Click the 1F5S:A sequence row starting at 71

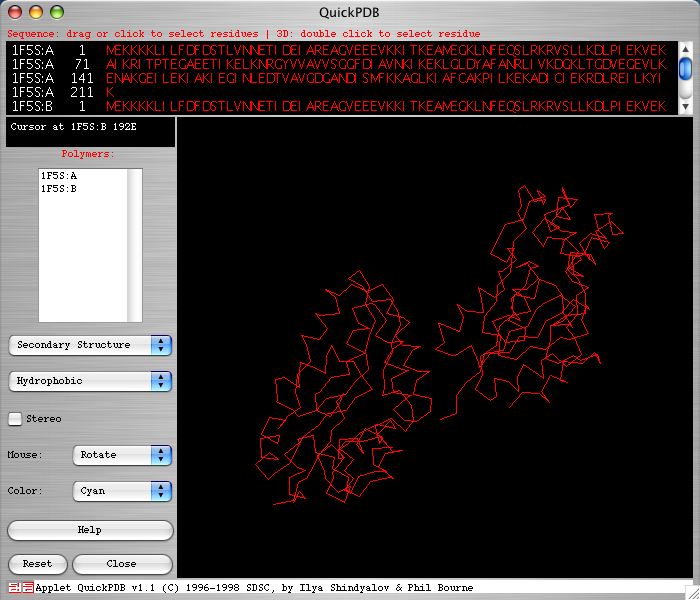click(x=339, y=64)
